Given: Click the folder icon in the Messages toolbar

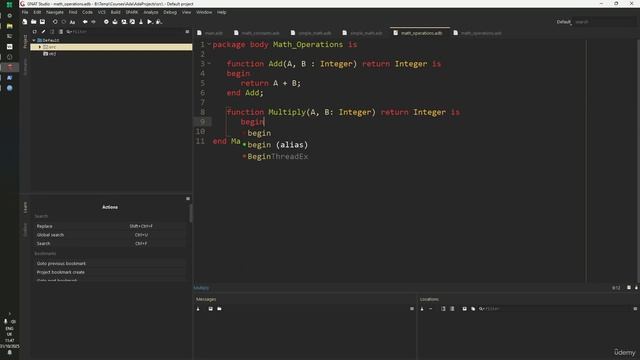Looking at the screenshot, I should (219, 309).
